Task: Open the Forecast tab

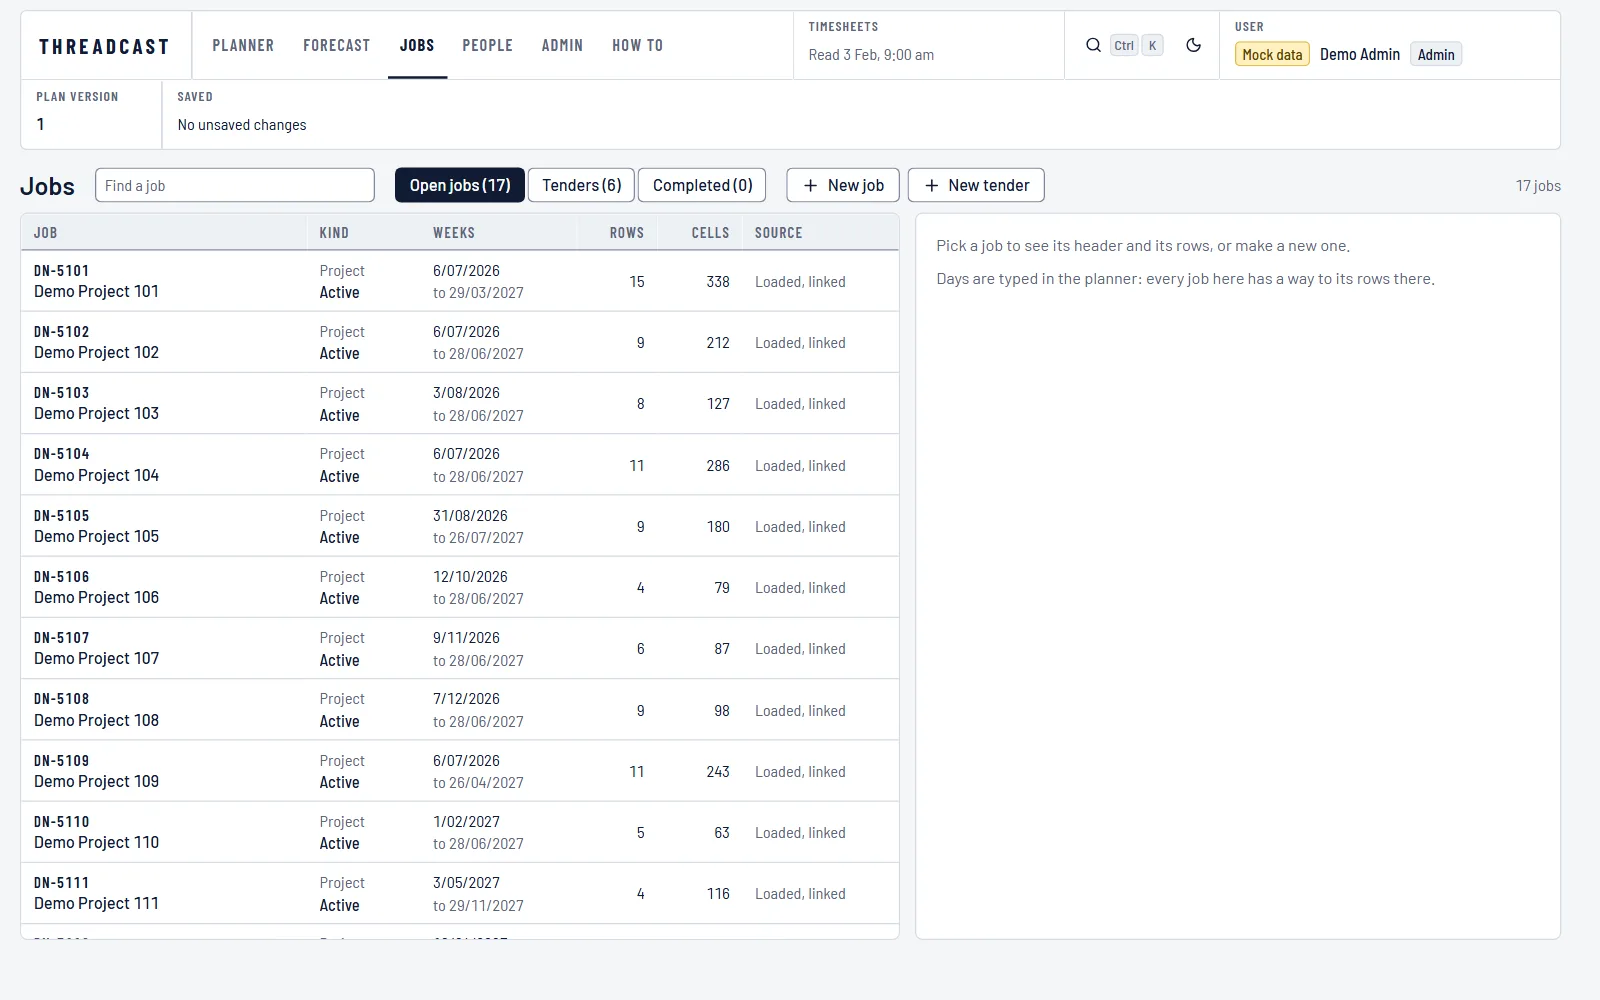Action: click(x=337, y=45)
